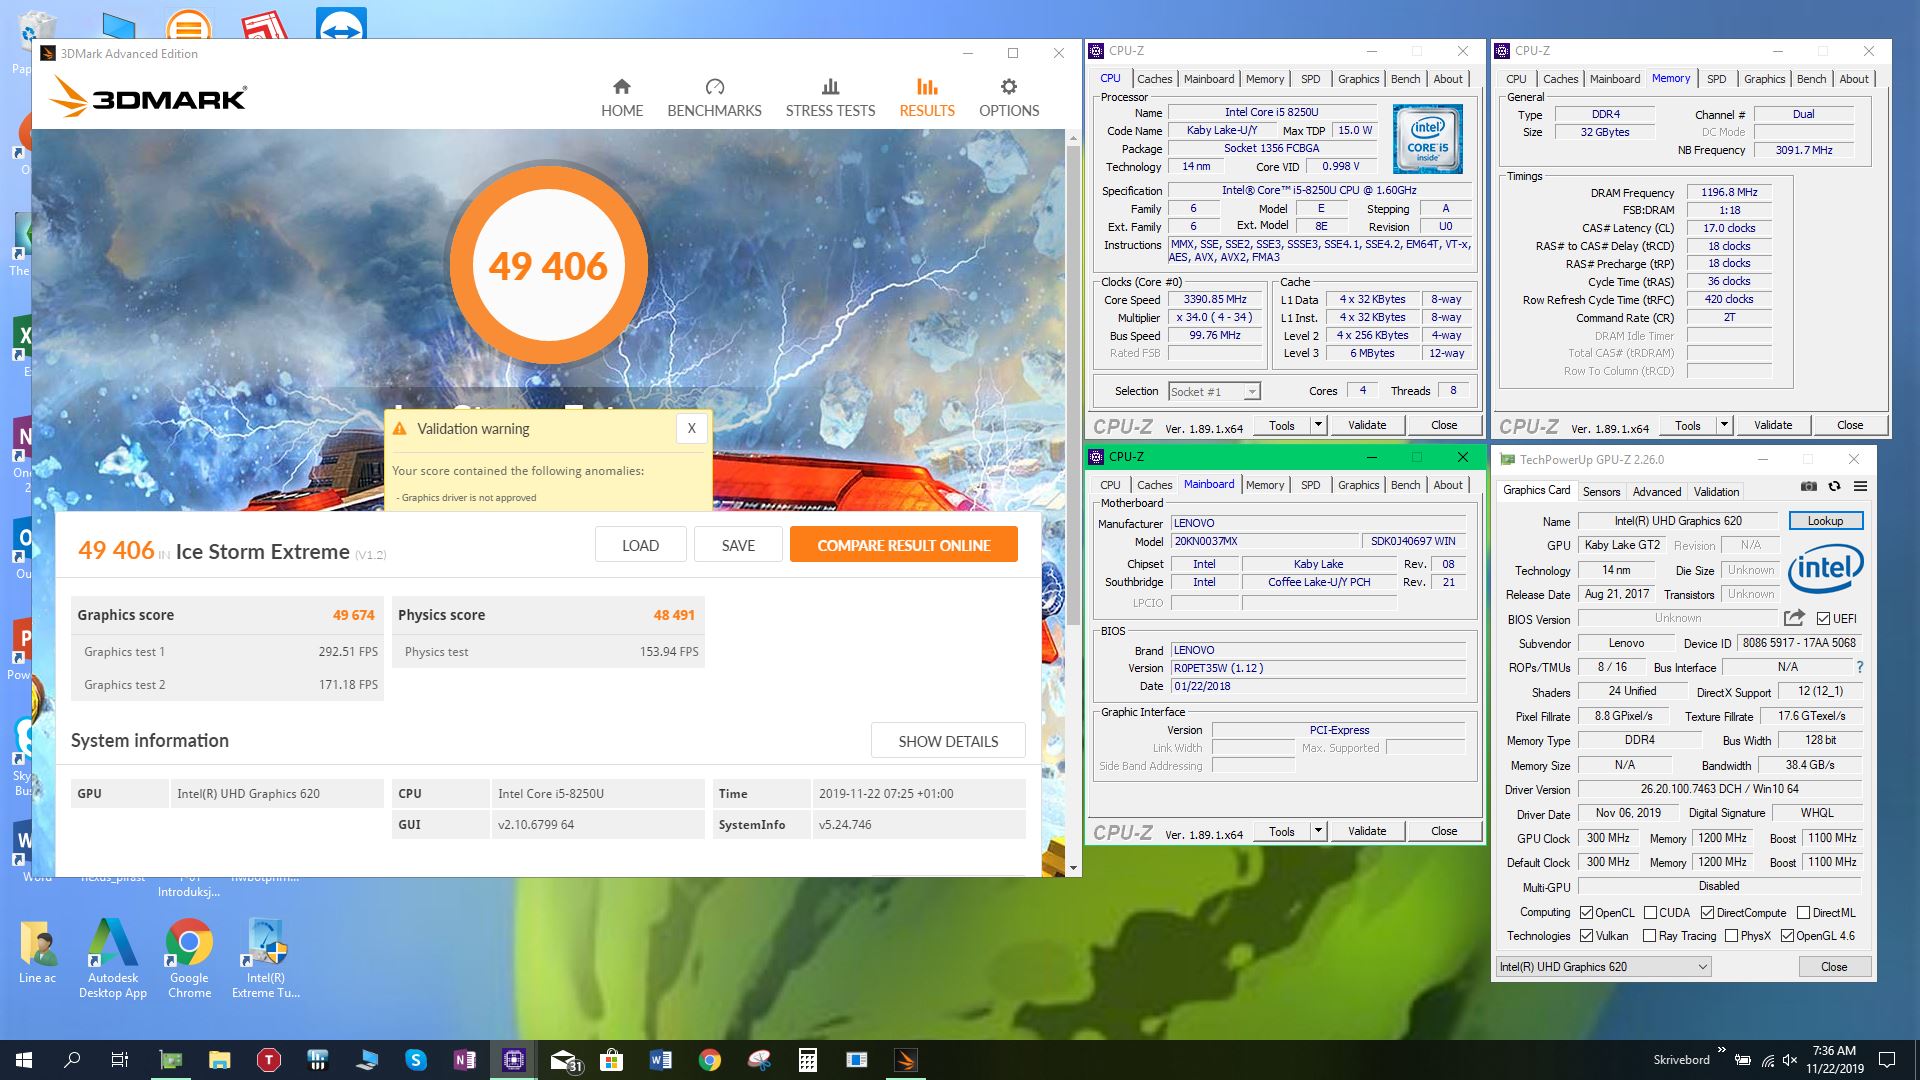Open Calculator from the taskbar
This screenshot has height=1080, width=1920.
(808, 1060)
